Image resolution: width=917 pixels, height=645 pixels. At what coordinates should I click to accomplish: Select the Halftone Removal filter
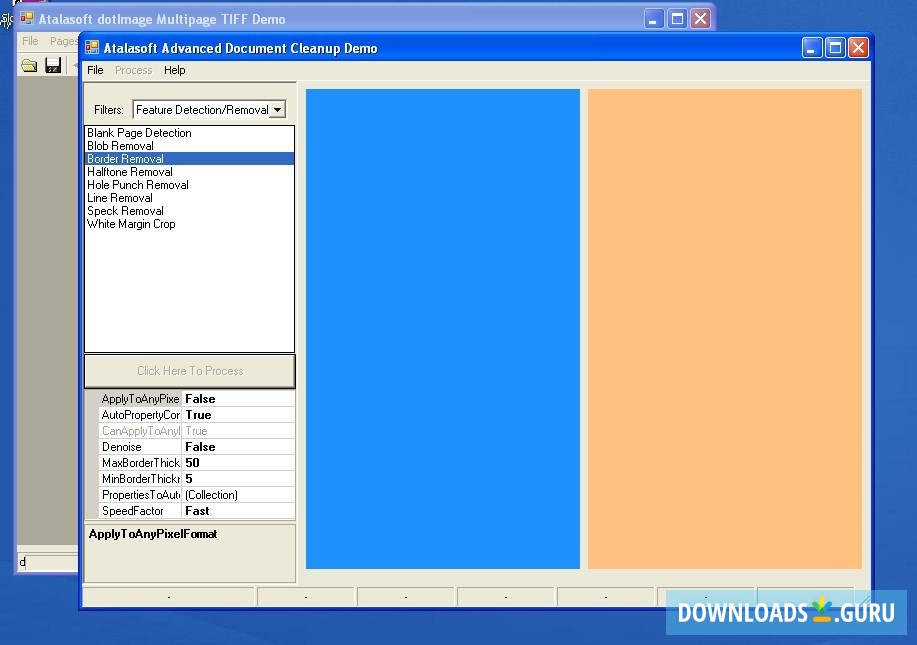(x=129, y=171)
